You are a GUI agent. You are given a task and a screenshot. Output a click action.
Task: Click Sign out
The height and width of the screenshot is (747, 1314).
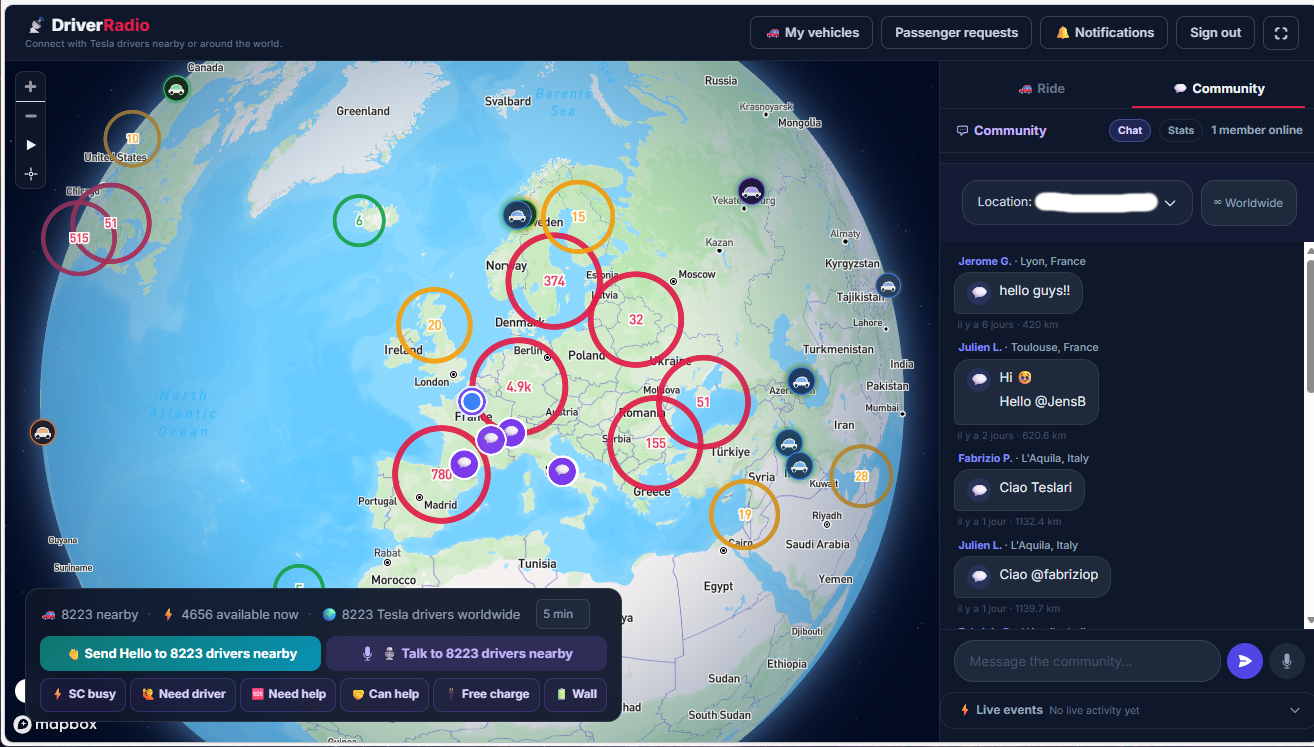click(x=1215, y=33)
